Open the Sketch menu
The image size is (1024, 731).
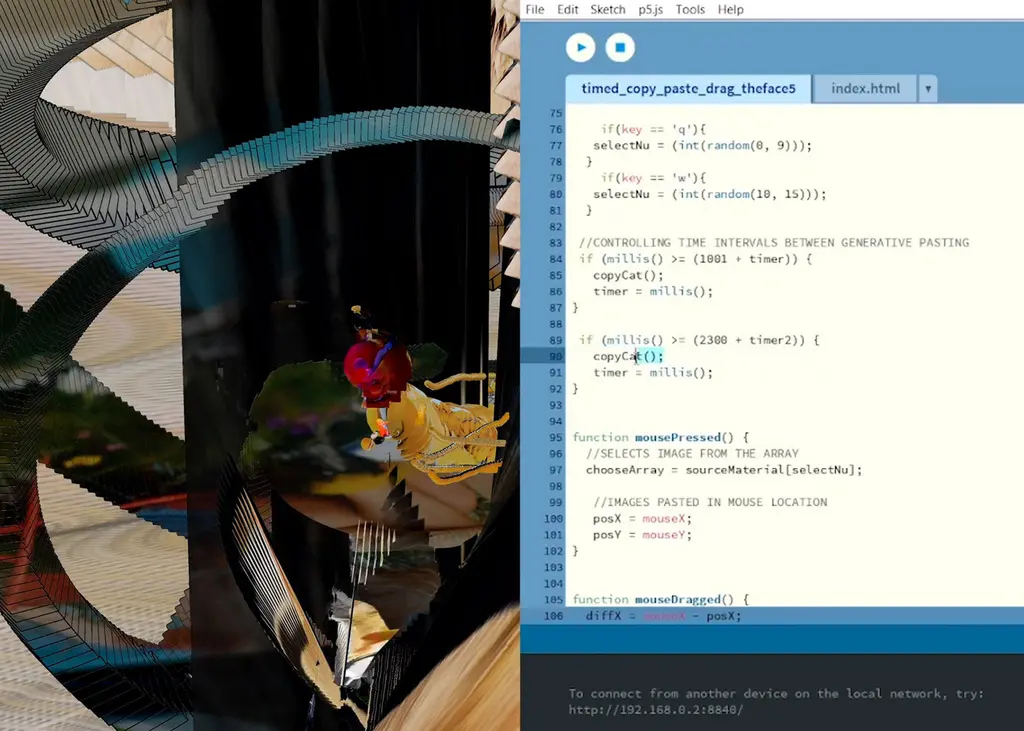pyautogui.click(x=607, y=9)
